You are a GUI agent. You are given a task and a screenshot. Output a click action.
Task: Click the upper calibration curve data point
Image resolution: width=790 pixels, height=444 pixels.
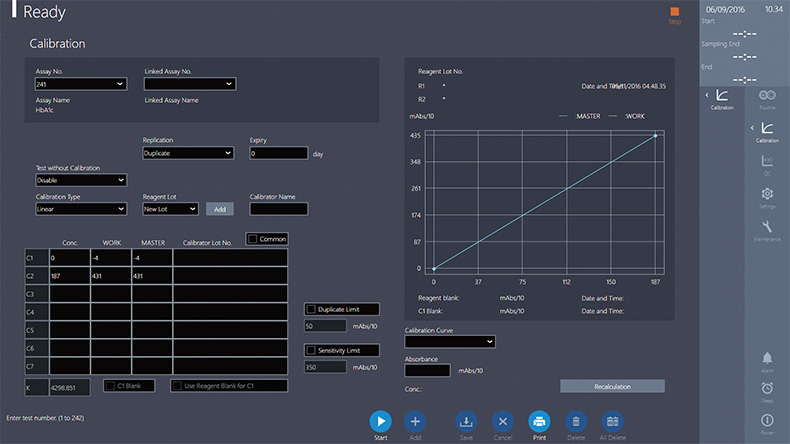pos(655,136)
